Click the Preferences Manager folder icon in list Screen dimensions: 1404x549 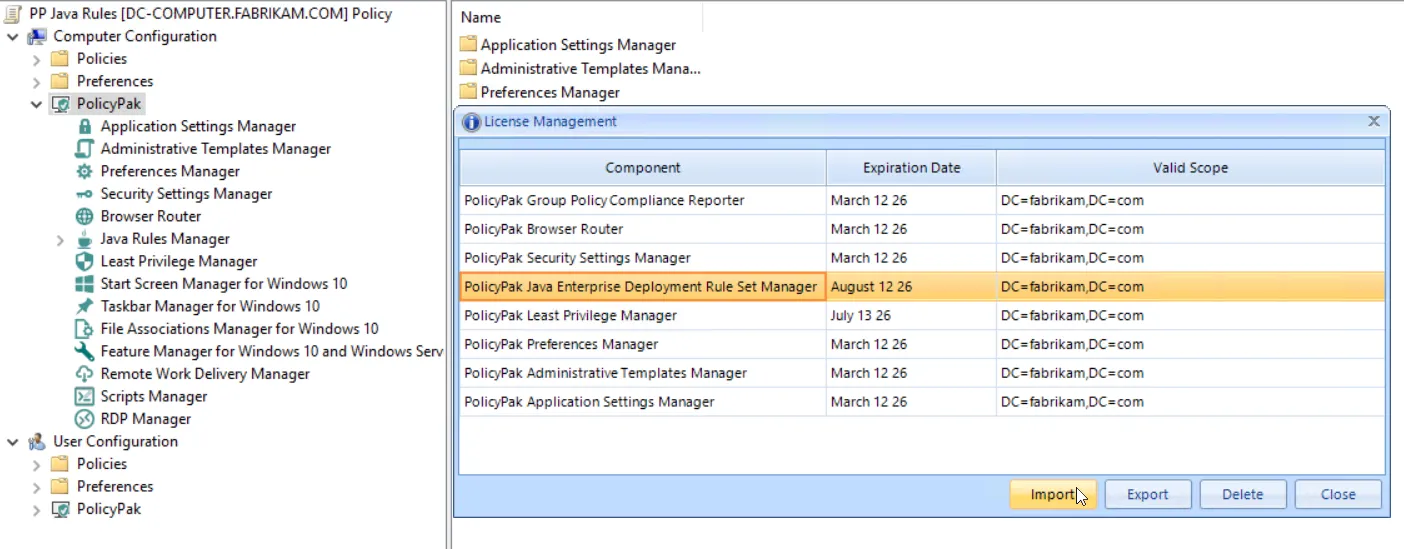[x=468, y=91]
